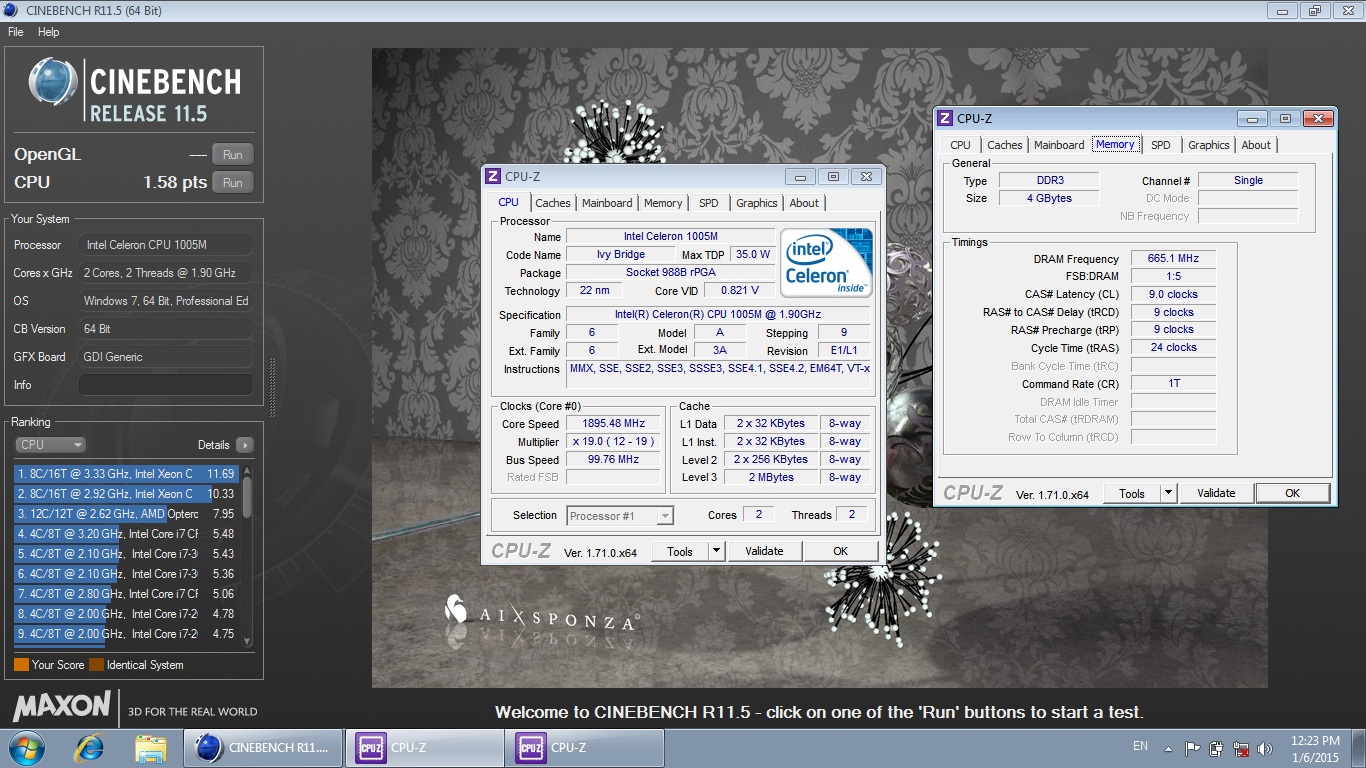This screenshot has width=1366, height=768.
Task: Click Validate in Memory CPU-Z window
Action: [x=1217, y=493]
